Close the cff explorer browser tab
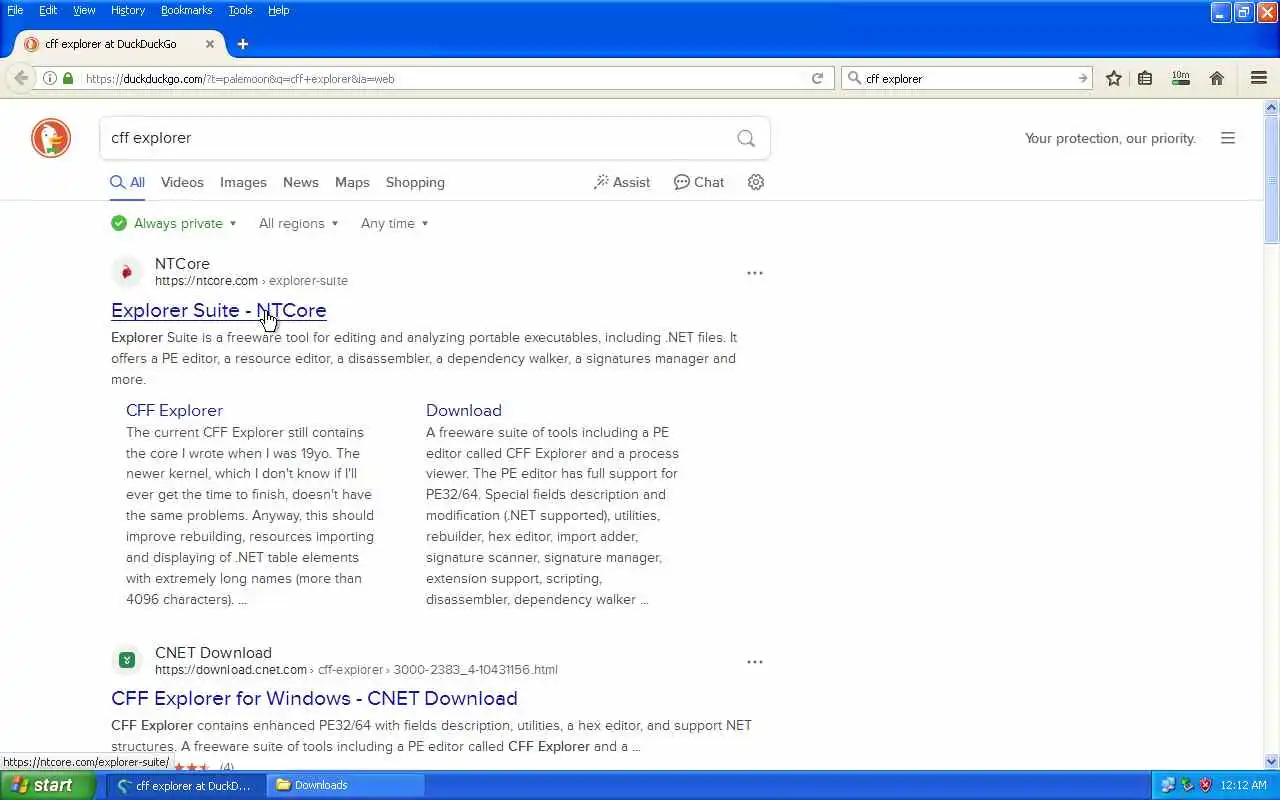Screen dimensions: 1280x800 pos(210,44)
